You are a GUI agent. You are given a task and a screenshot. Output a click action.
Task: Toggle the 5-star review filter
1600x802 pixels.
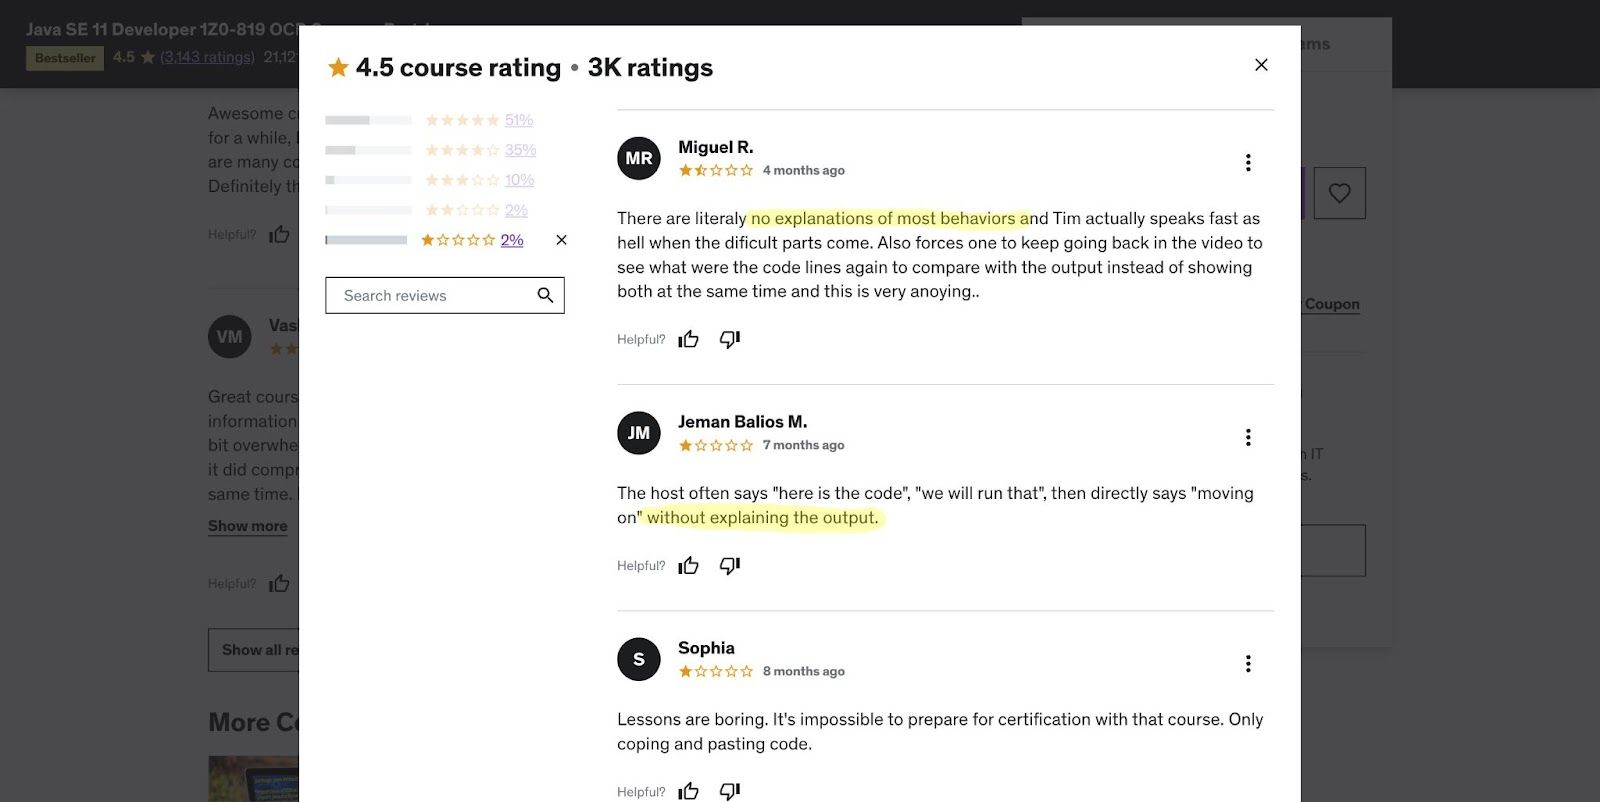pyautogui.click(x=463, y=119)
